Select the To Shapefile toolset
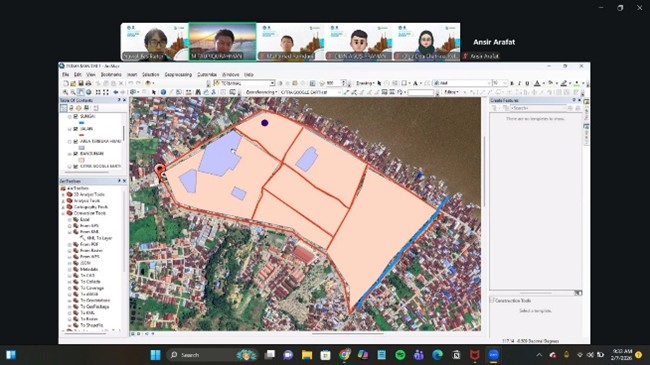This screenshot has width=650, height=365. (88, 325)
